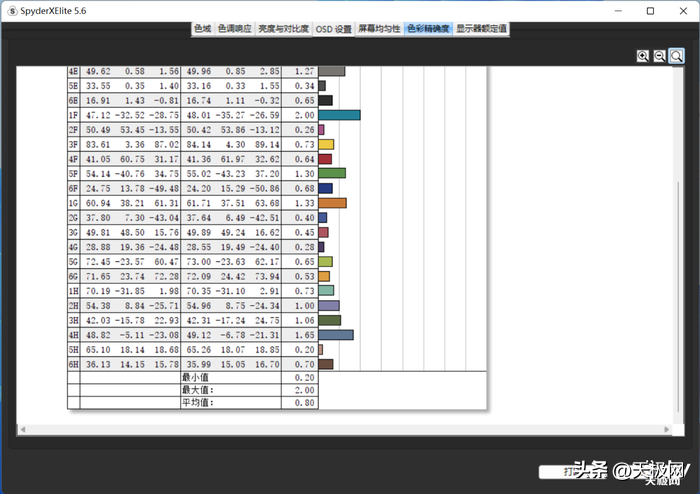Open the 屏幕均匀性 tab
This screenshot has width=700, height=494.
(379, 29)
